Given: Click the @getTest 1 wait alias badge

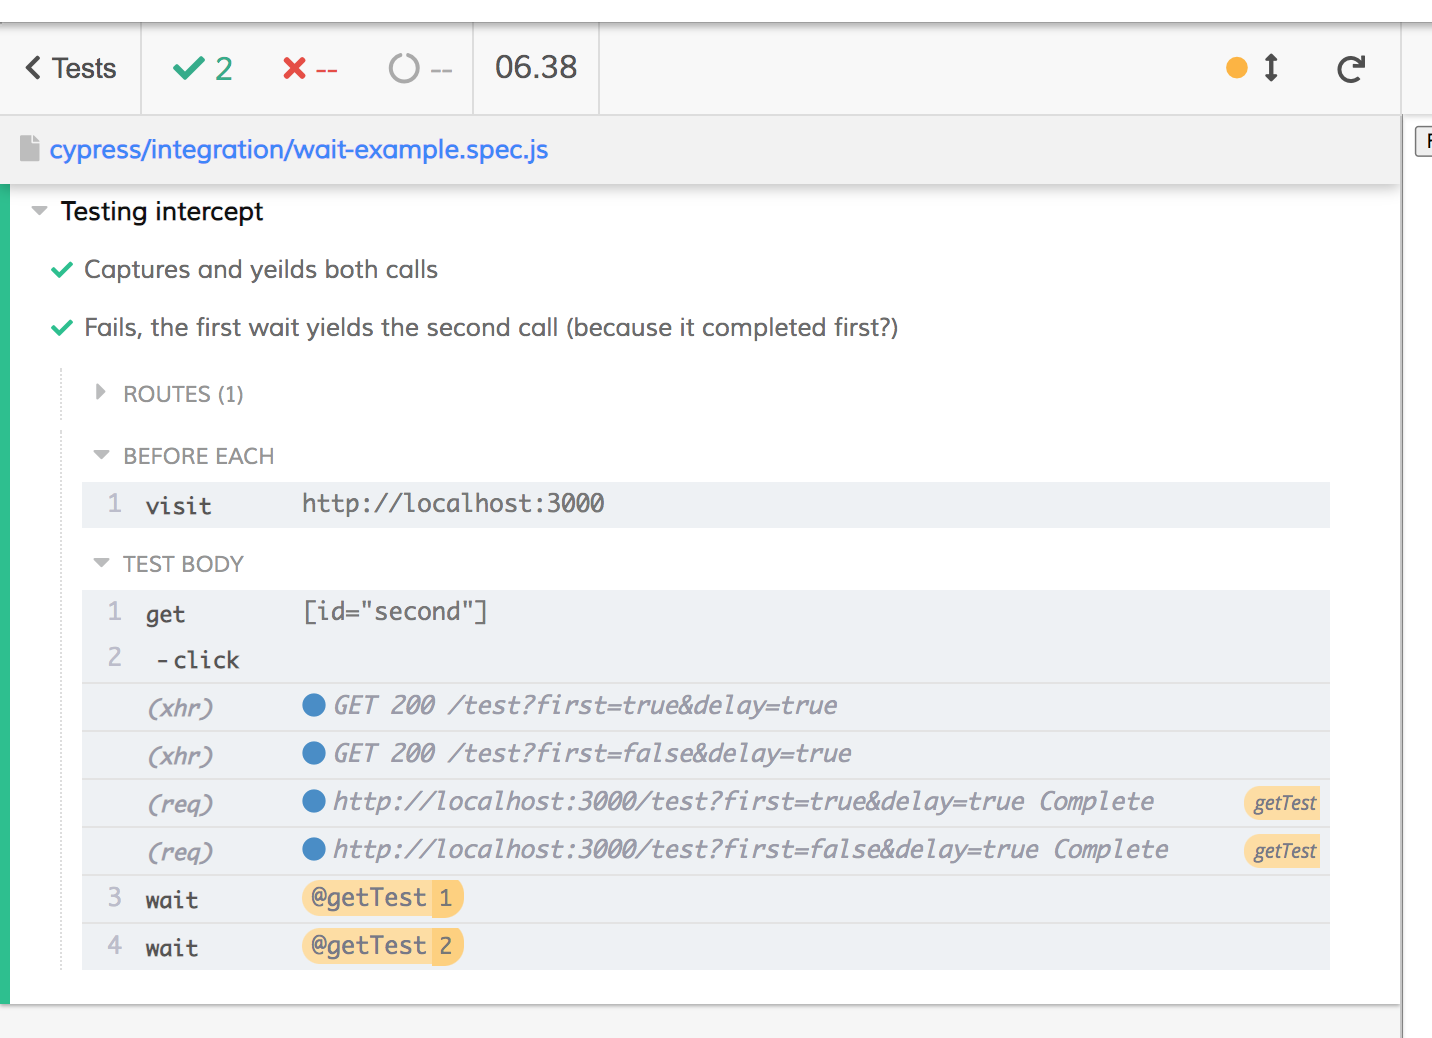Looking at the screenshot, I should tap(382, 898).
